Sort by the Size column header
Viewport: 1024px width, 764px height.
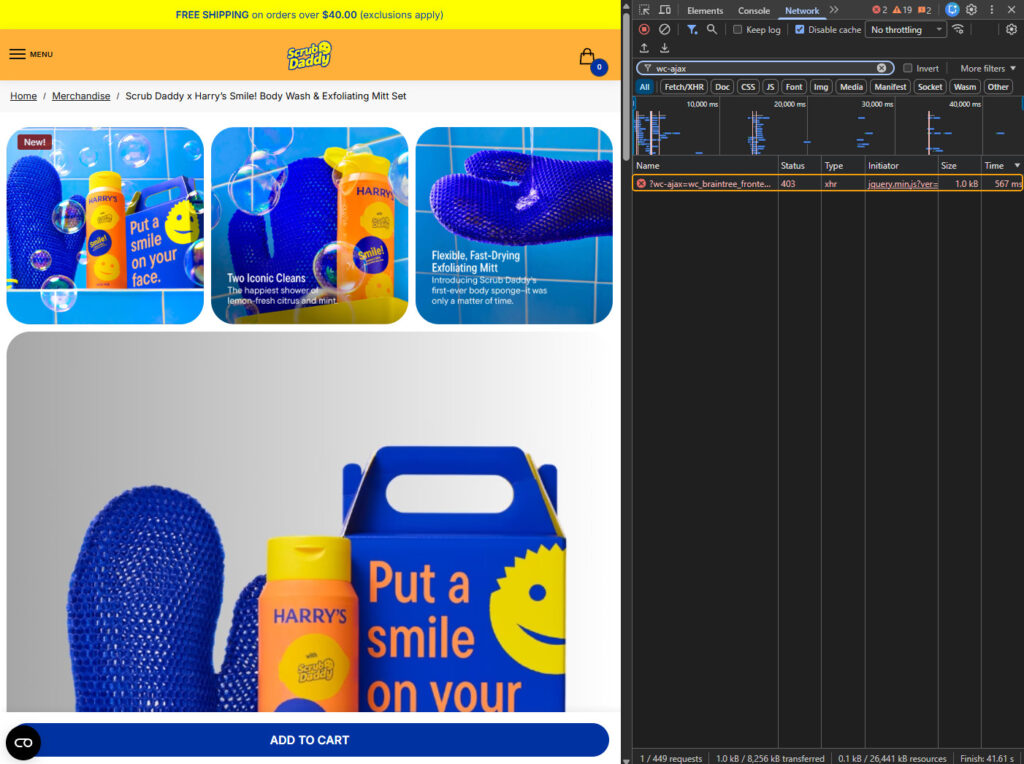point(959,166)
